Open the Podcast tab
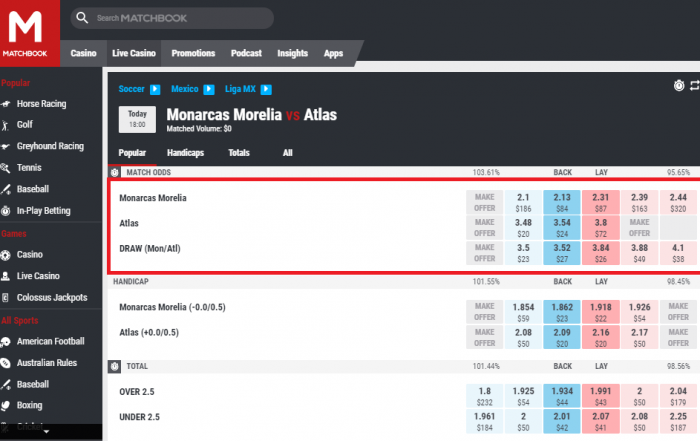700x441 pixels. tap(246, 53)
